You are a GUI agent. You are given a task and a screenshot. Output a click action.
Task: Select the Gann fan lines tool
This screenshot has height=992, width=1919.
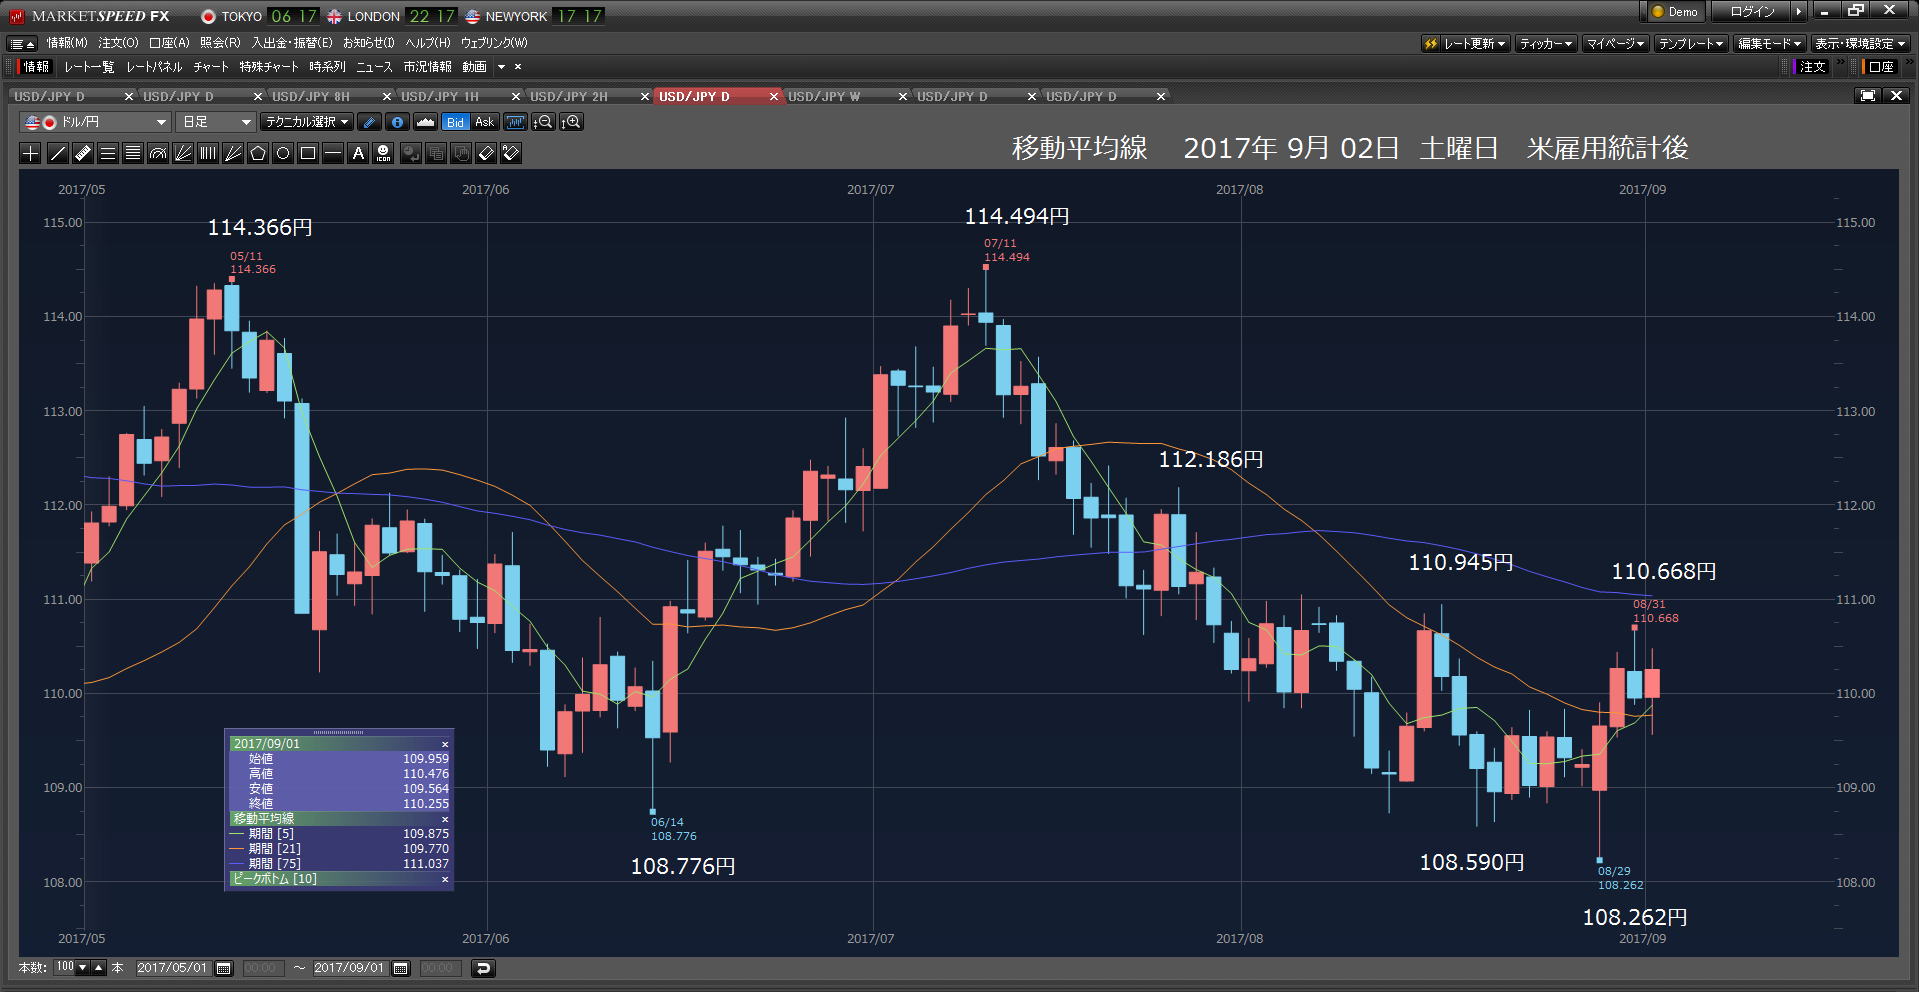coord(233,153)
